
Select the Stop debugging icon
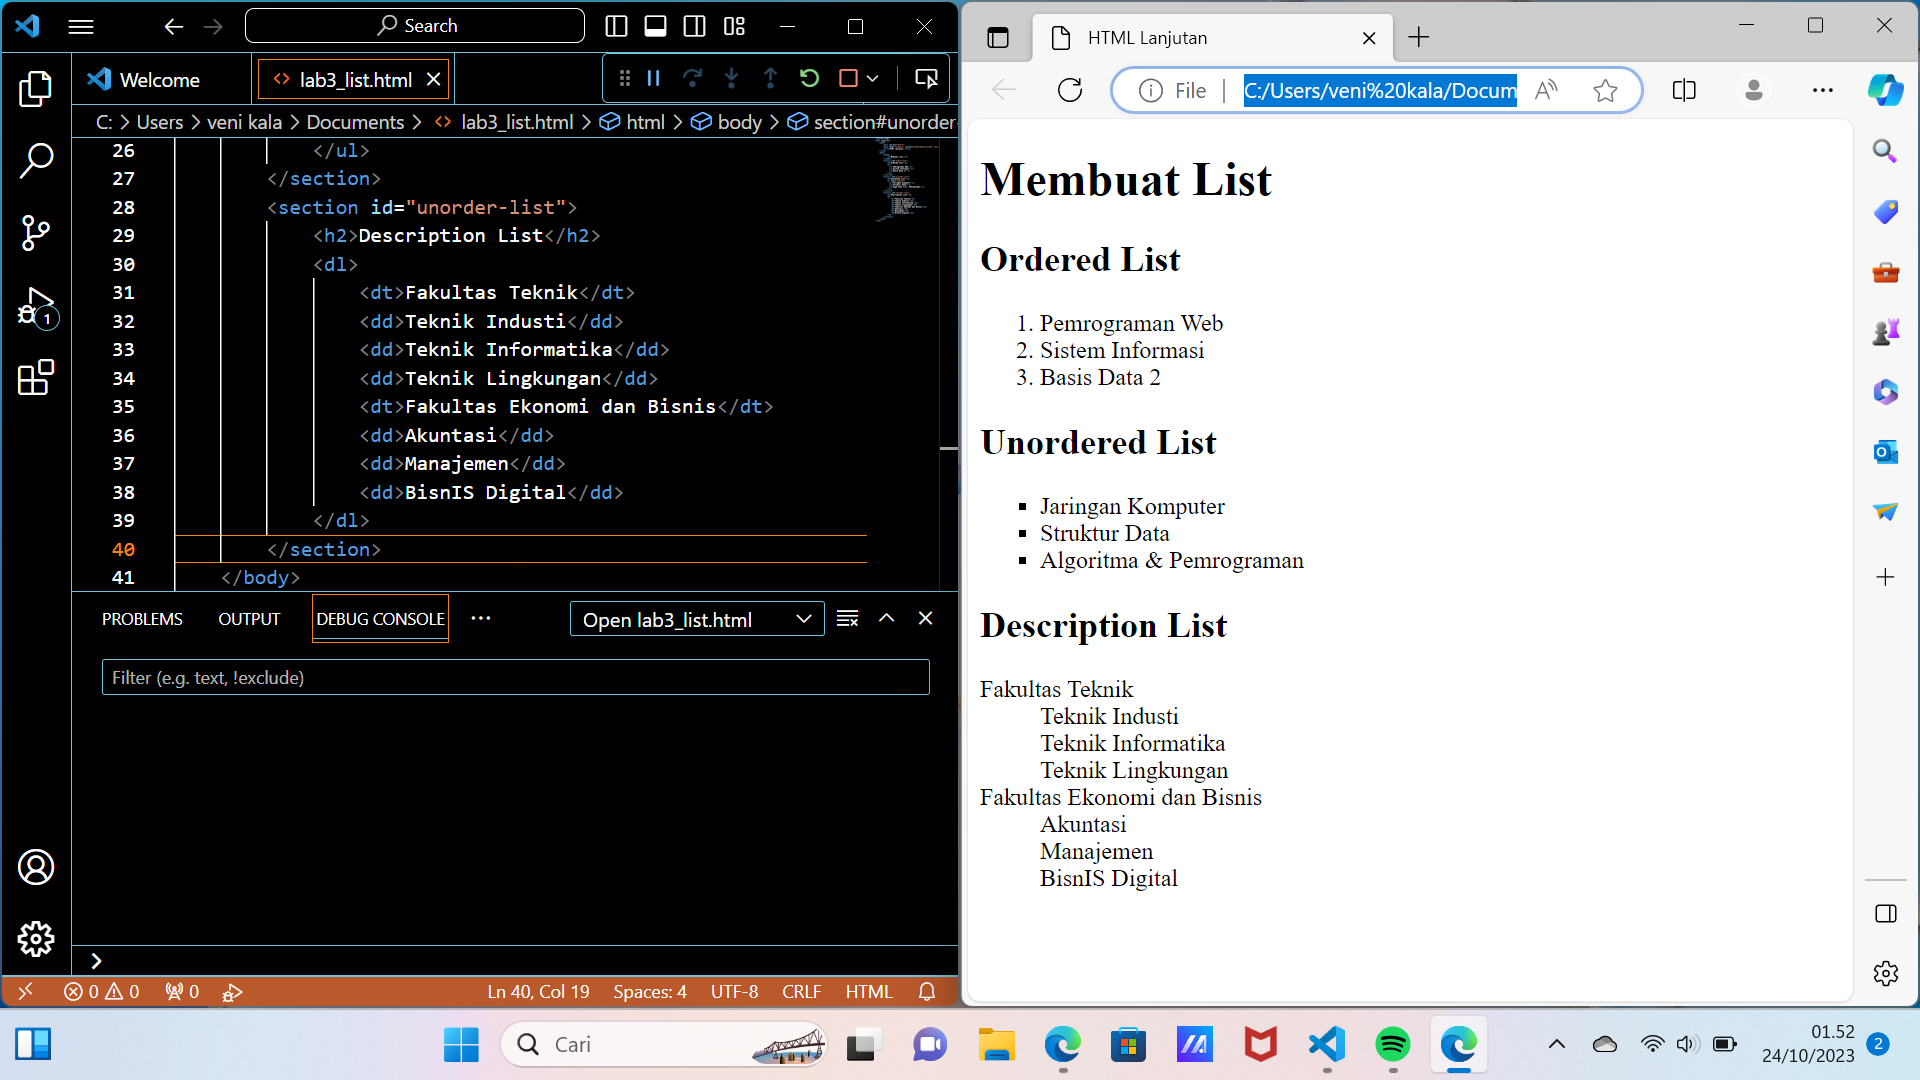[845, 77]
